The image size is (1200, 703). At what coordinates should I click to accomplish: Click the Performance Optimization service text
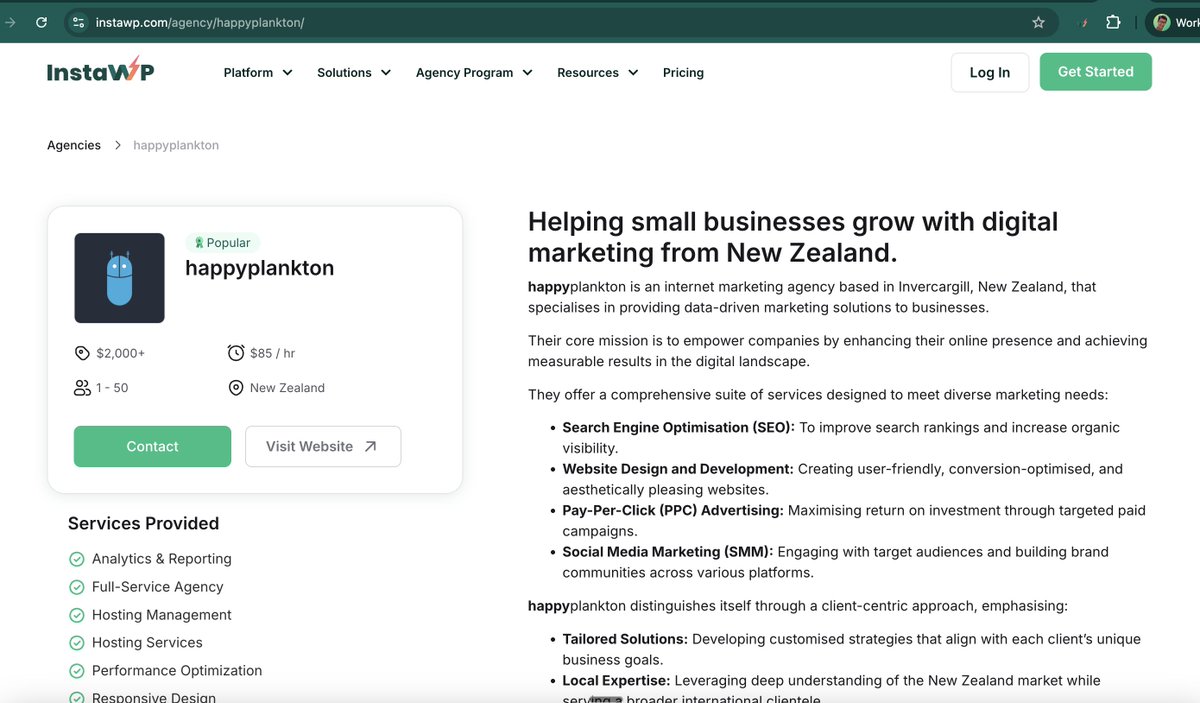pyautogui.click(x=177, y=671)
